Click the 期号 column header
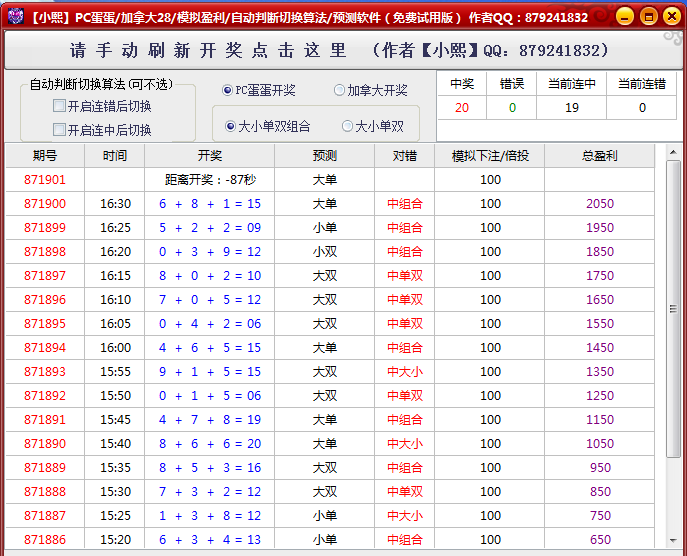This screenshot has width=687, height=556. 45,156
